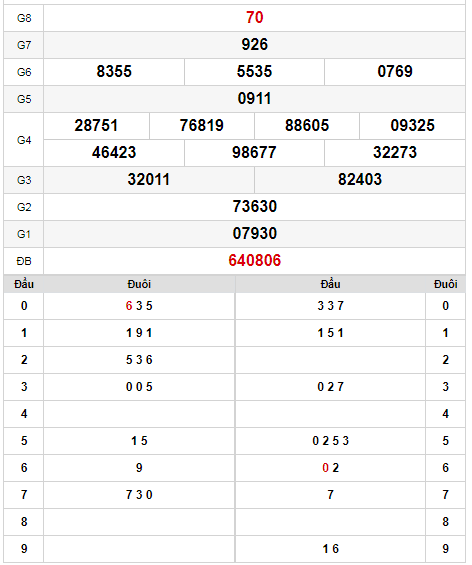Click G4 result 32273
The width and height of the screenshot is (472, 565).
pos(395,152)
